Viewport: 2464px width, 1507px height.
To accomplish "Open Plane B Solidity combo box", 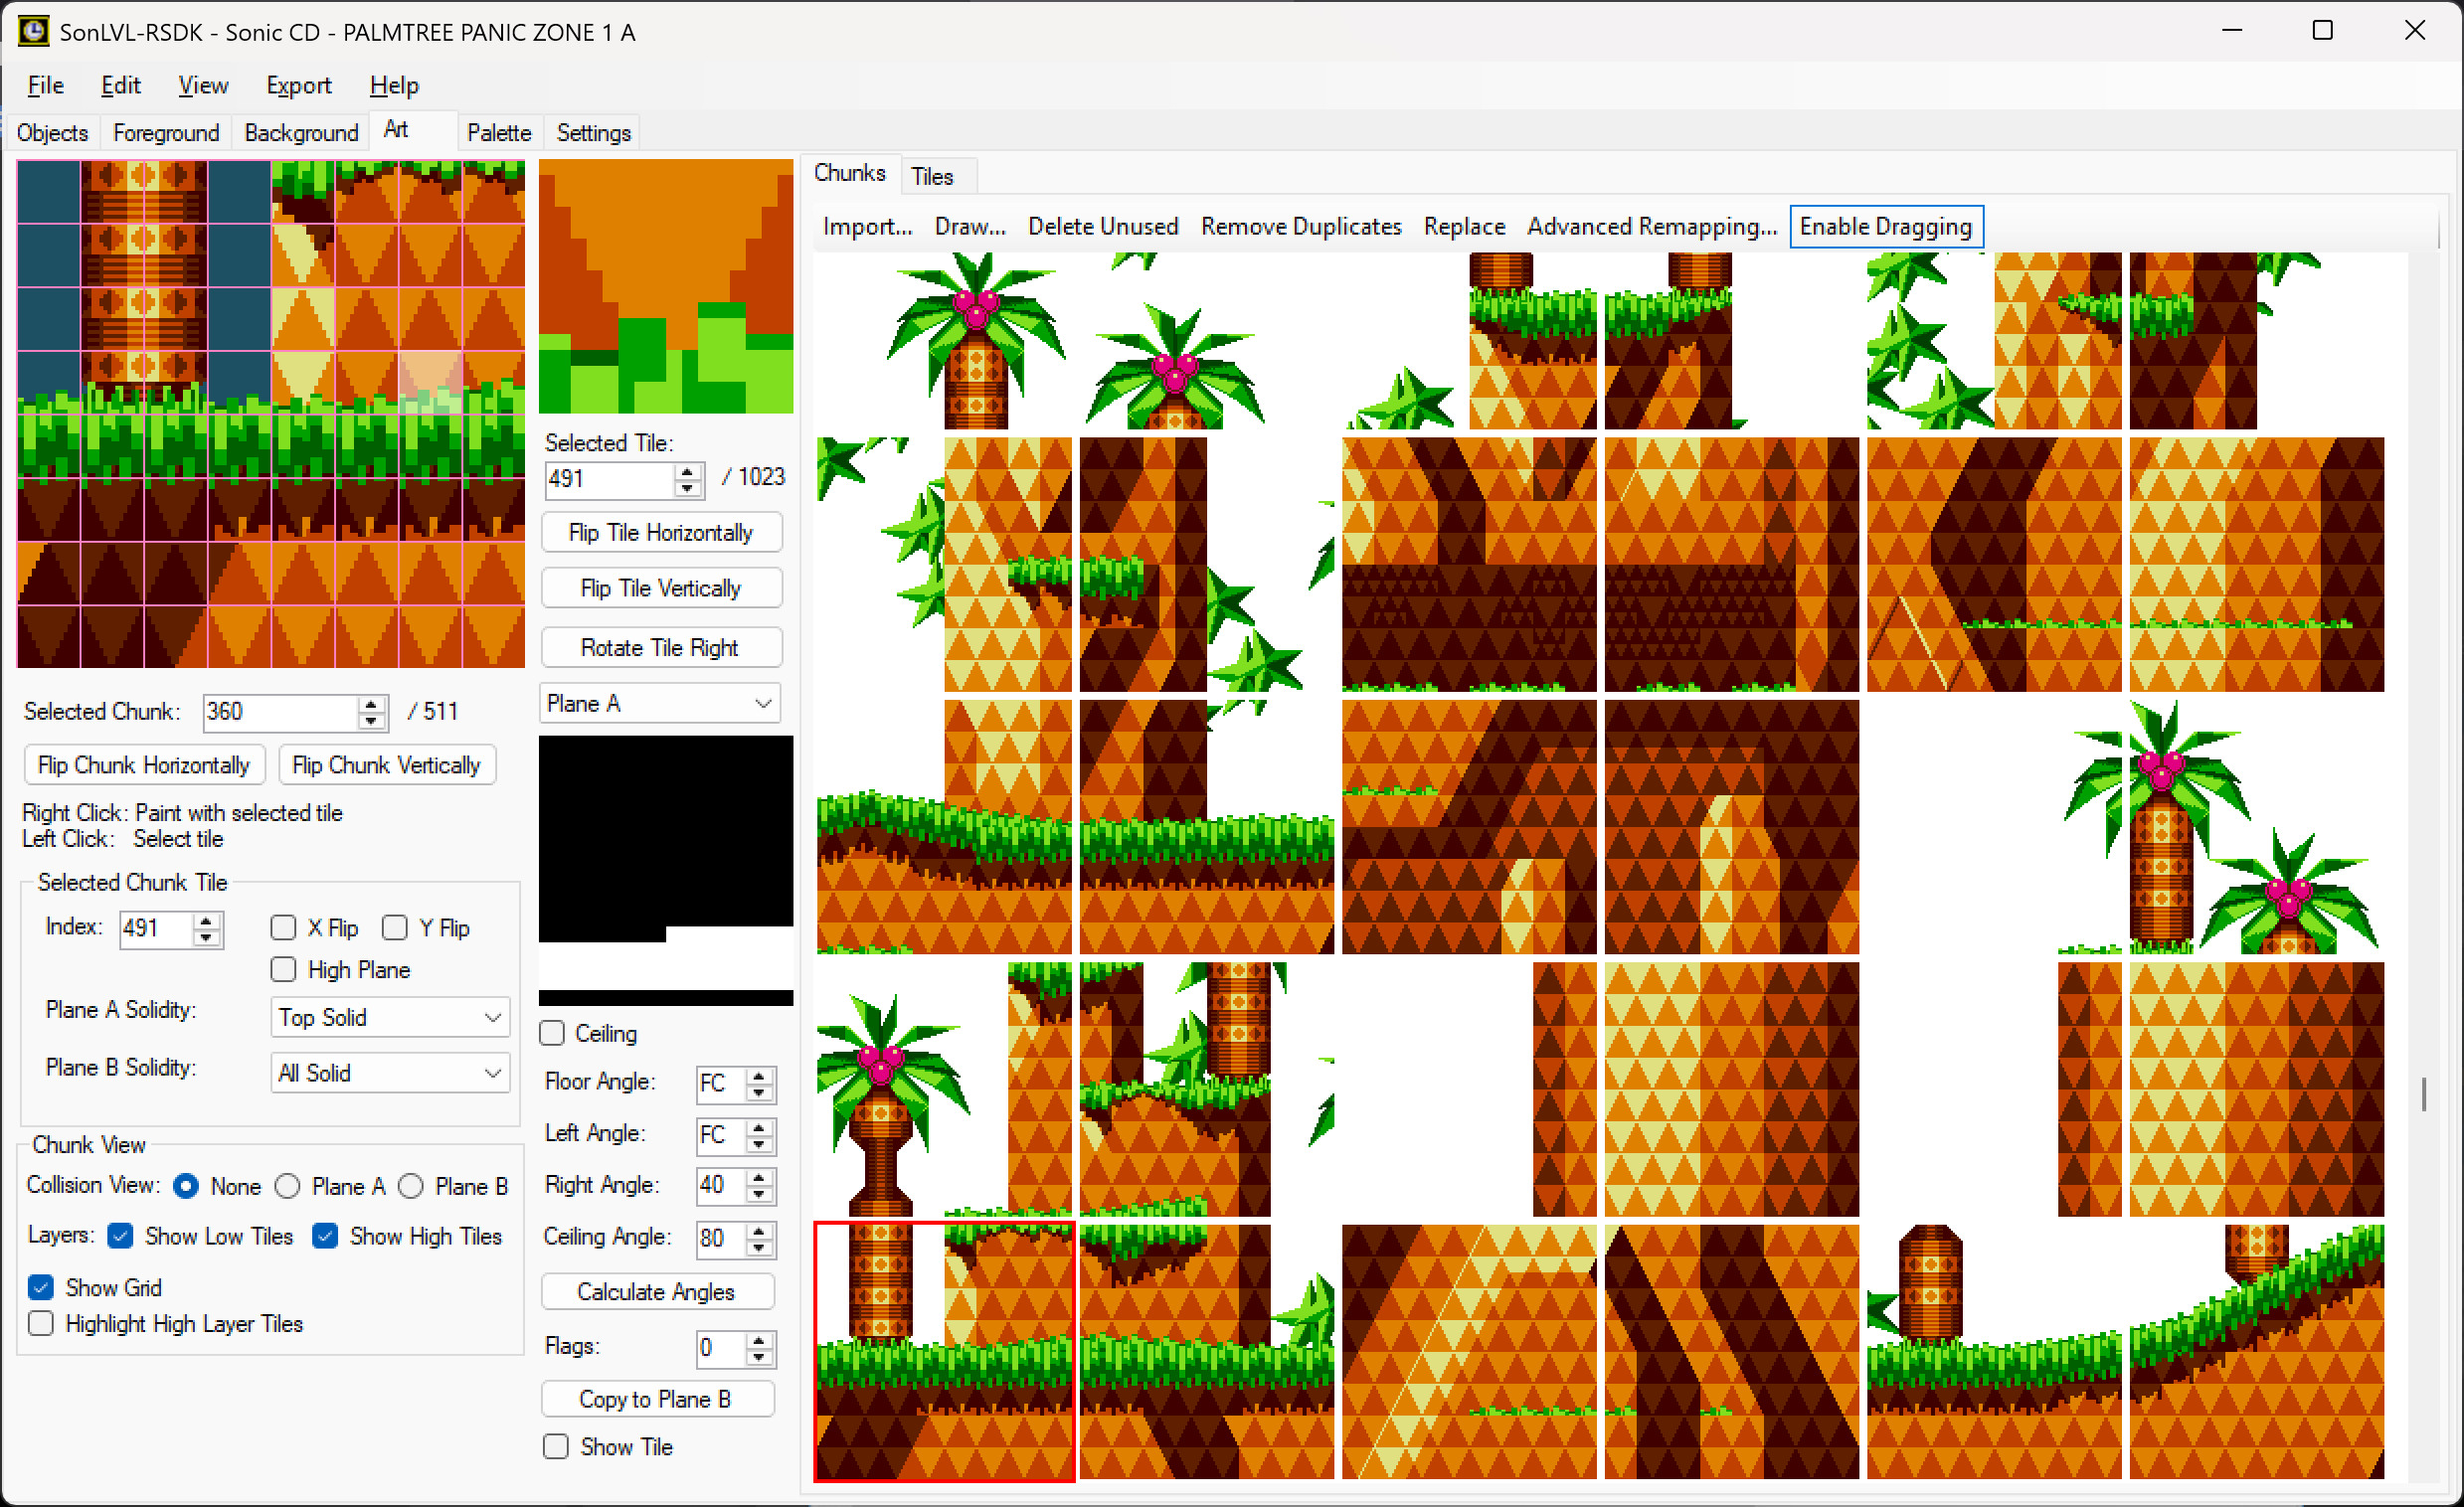I will 390,1073.
